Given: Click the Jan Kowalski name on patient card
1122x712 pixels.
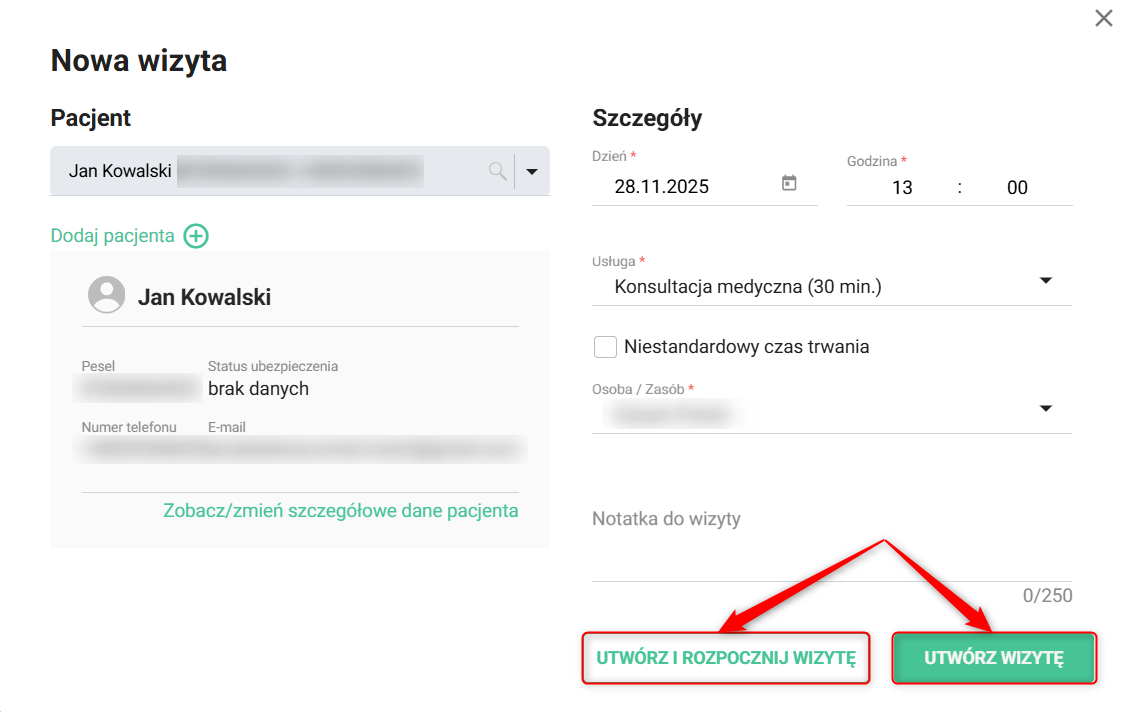Looking at the screenshot, I should [x=204, y=297].
